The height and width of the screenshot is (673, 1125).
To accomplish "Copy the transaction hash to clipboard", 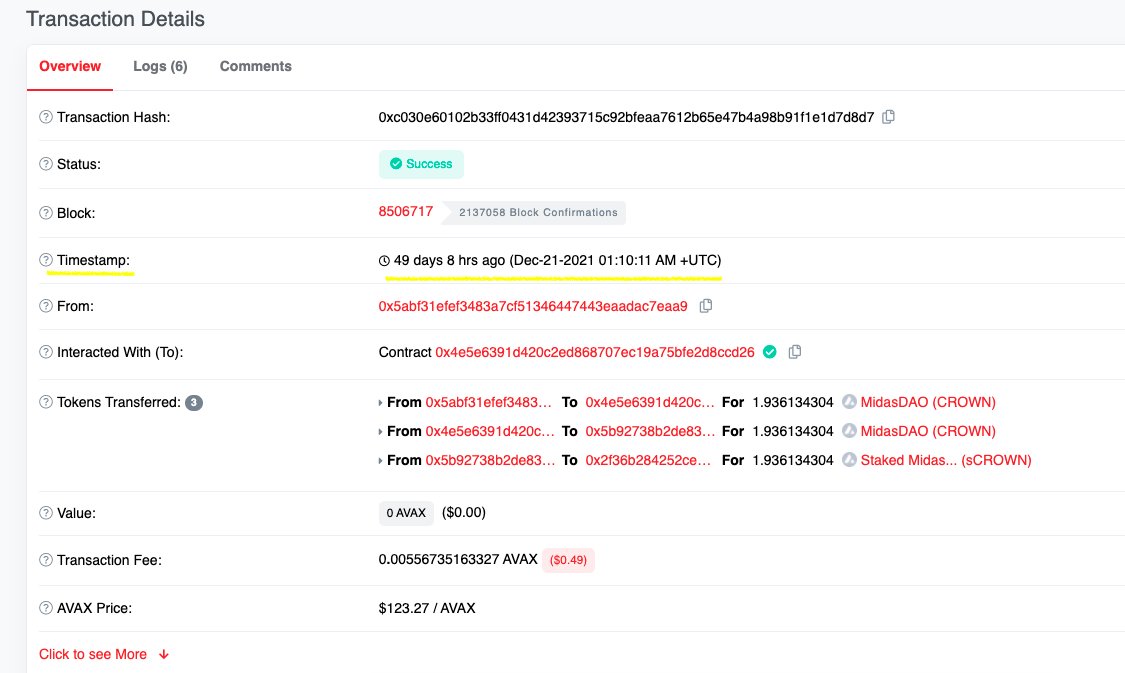I will tap(888, 117).
